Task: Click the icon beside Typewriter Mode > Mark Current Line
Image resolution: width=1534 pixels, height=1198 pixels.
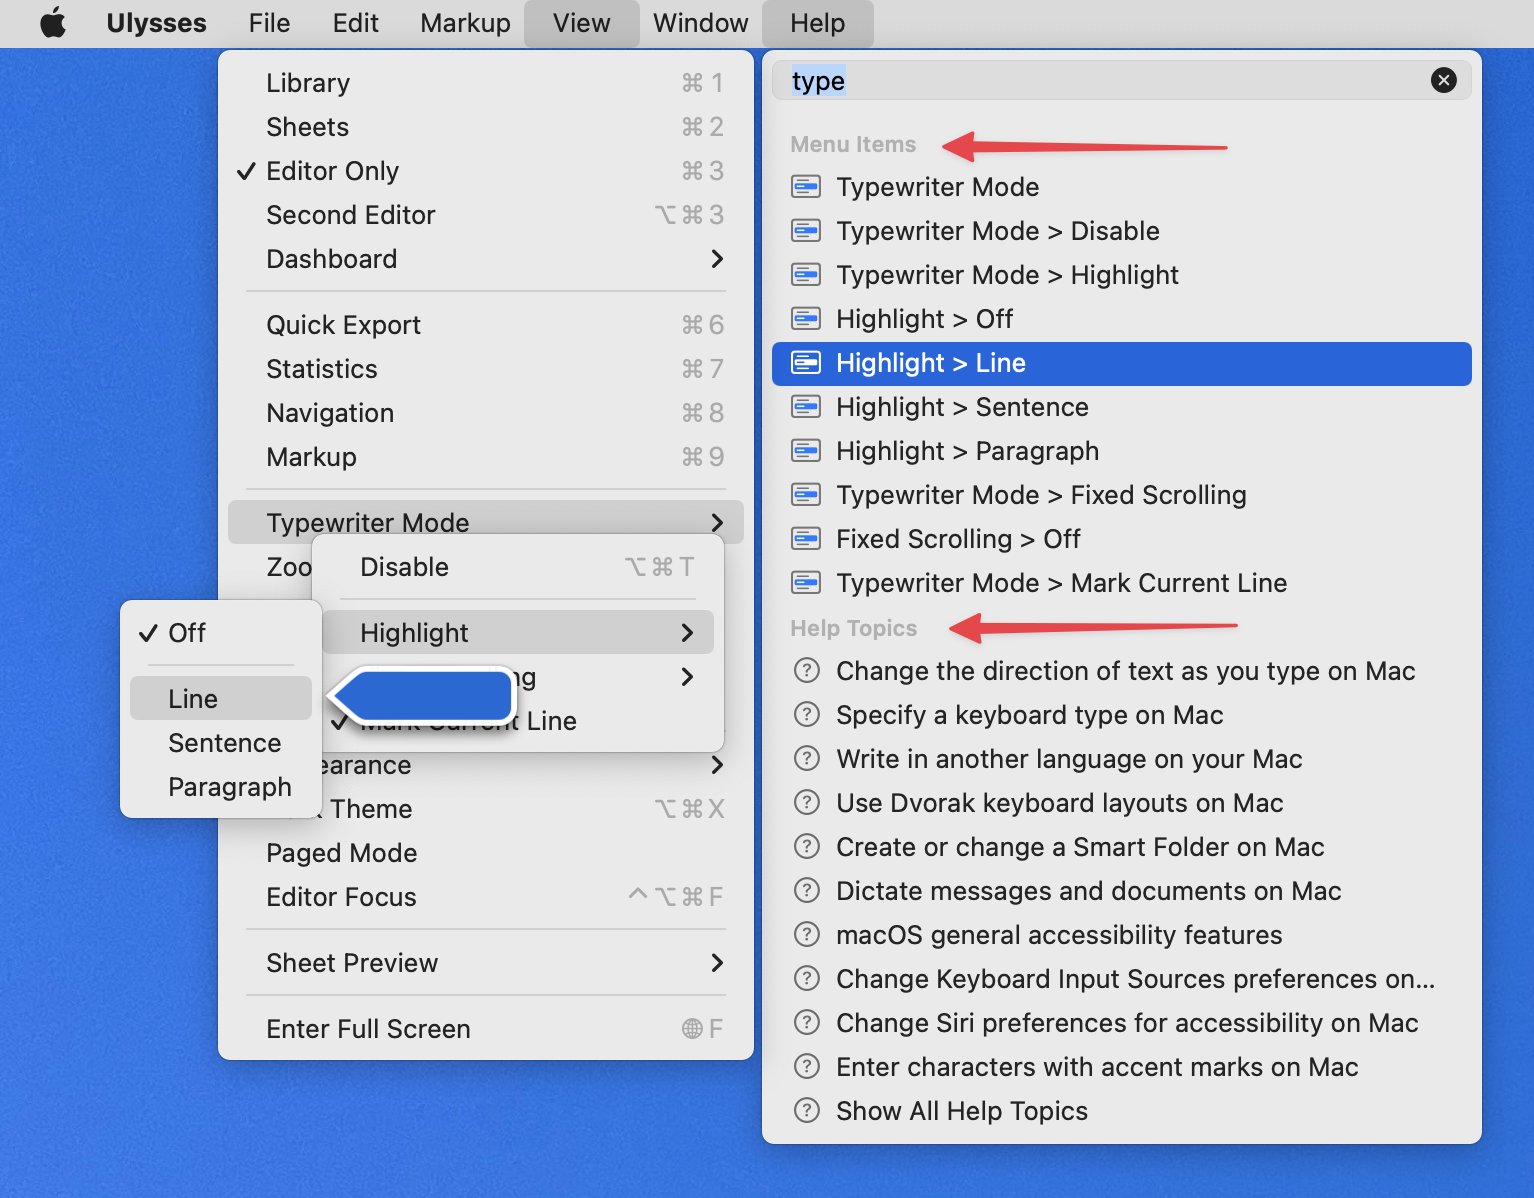Action: tap(806, 583)
